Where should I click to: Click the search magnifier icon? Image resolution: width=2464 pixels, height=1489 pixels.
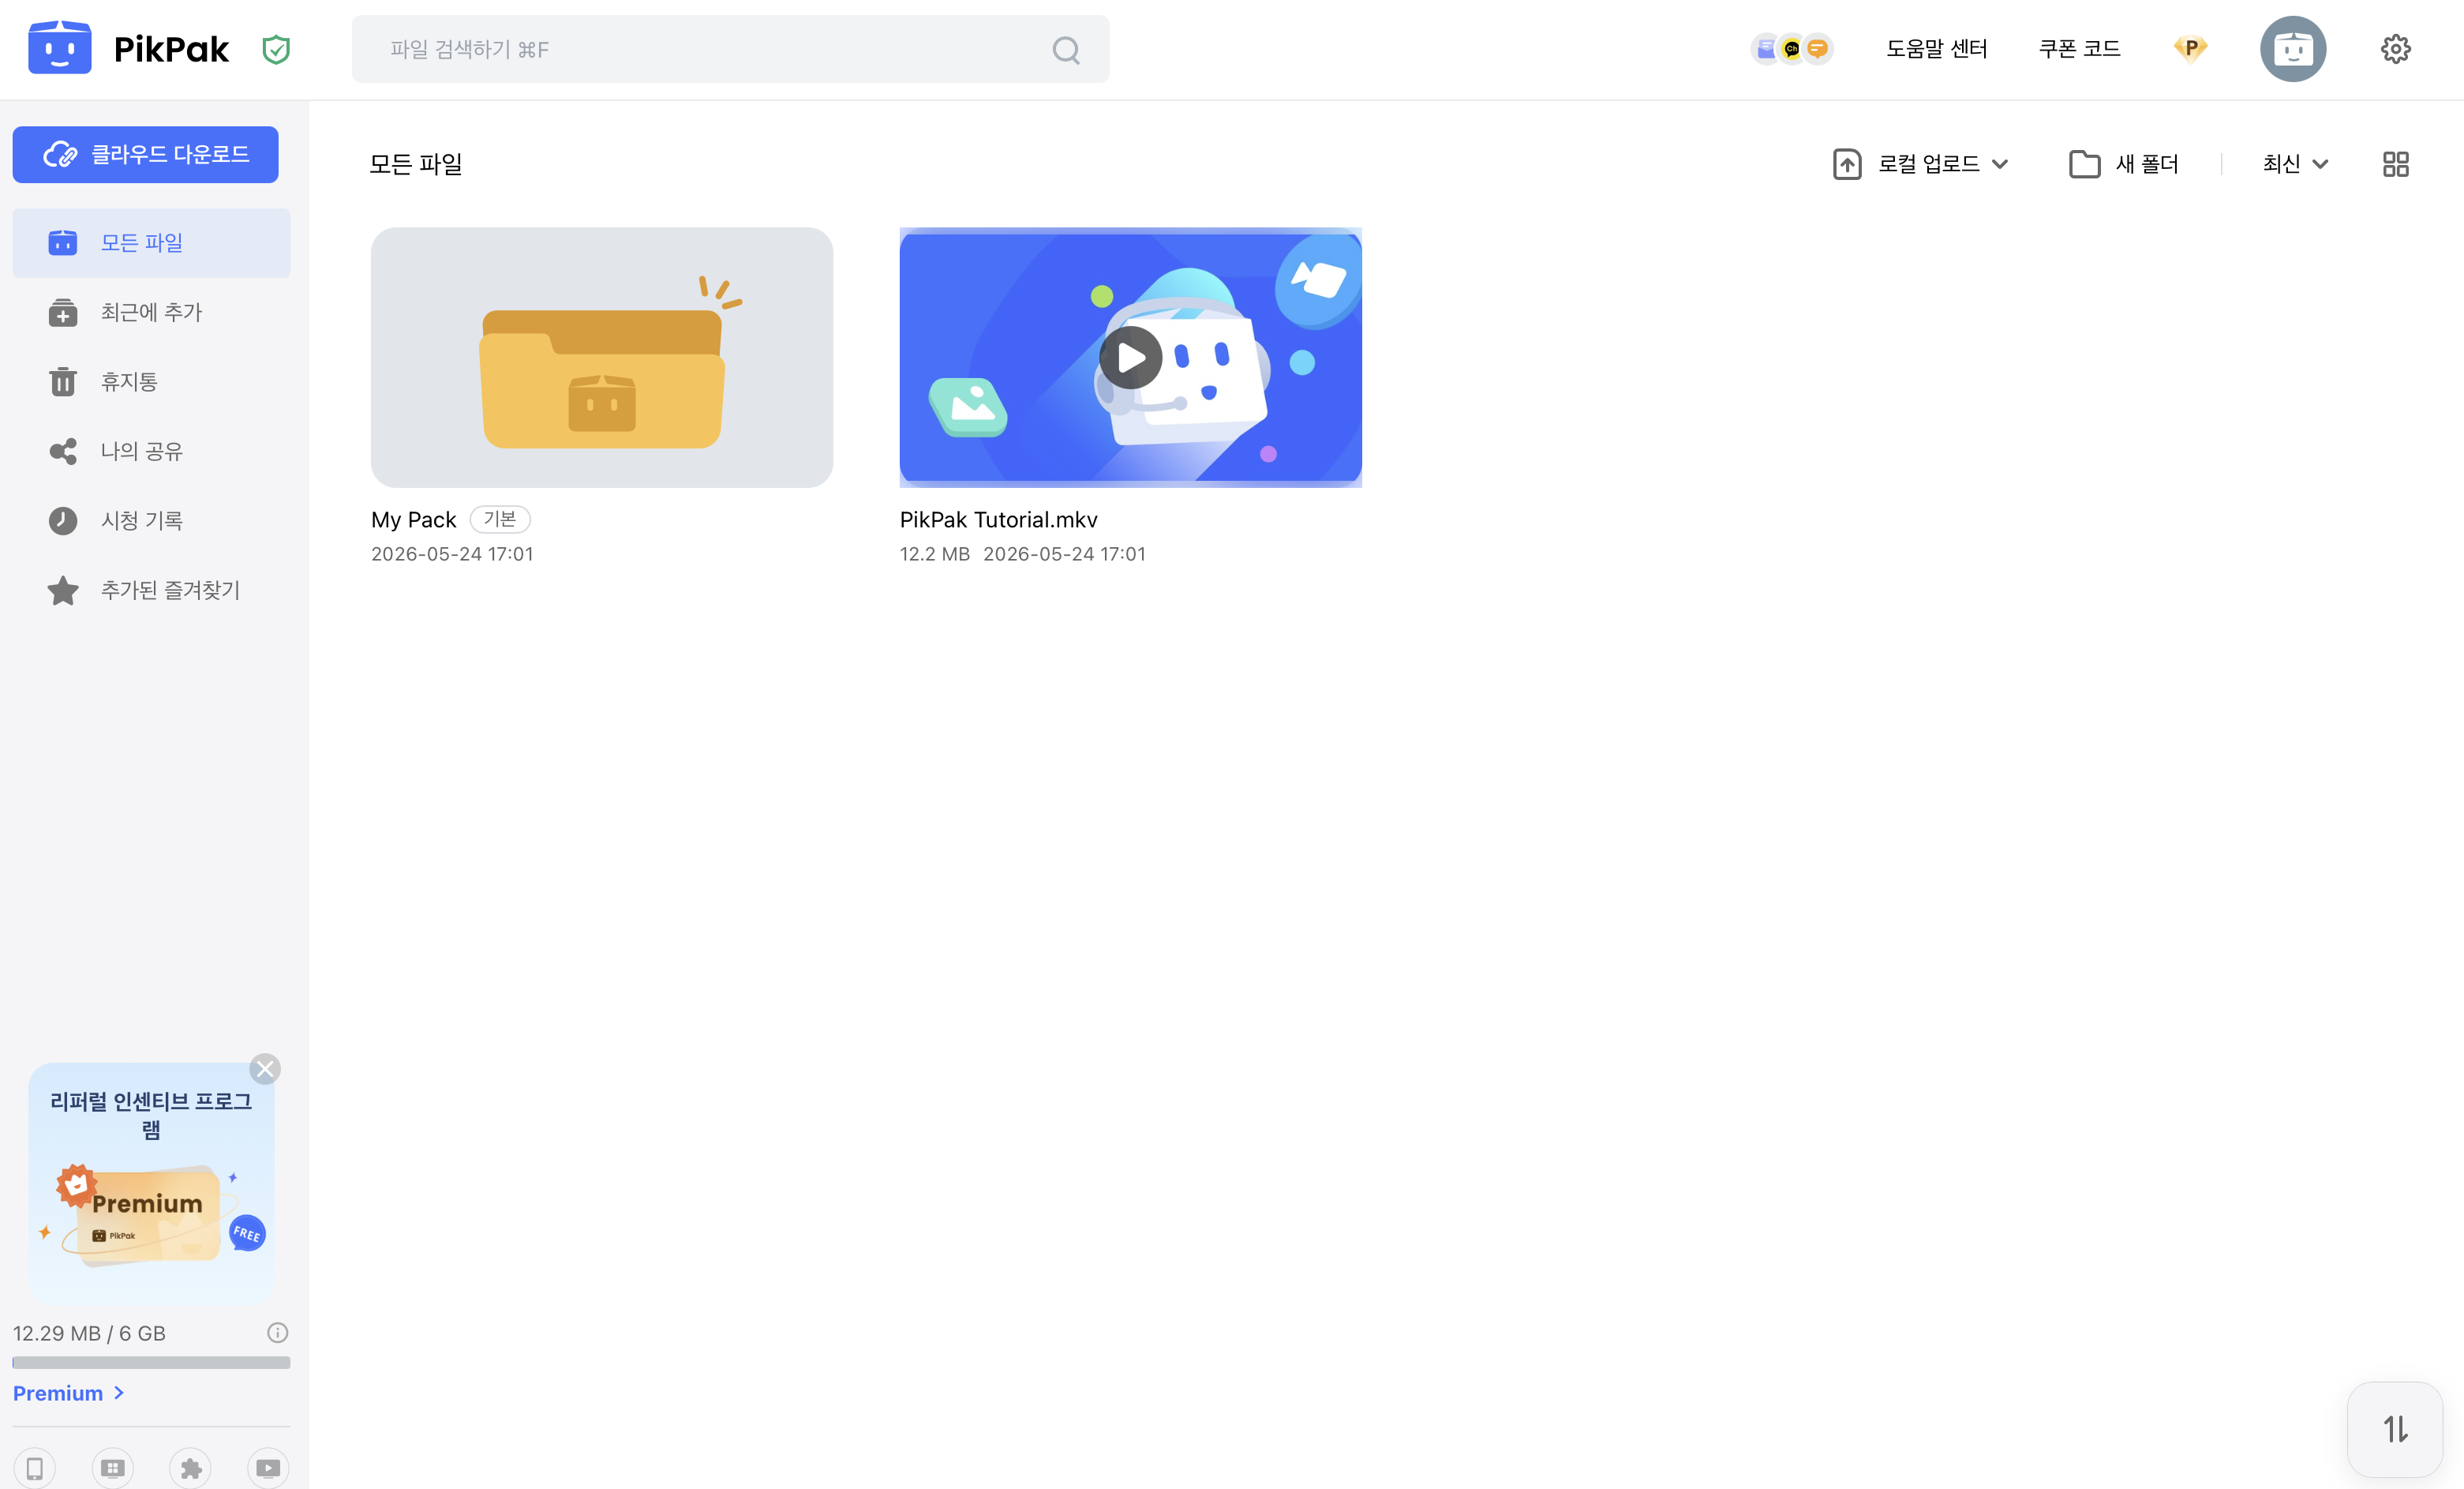[1066, 50]
